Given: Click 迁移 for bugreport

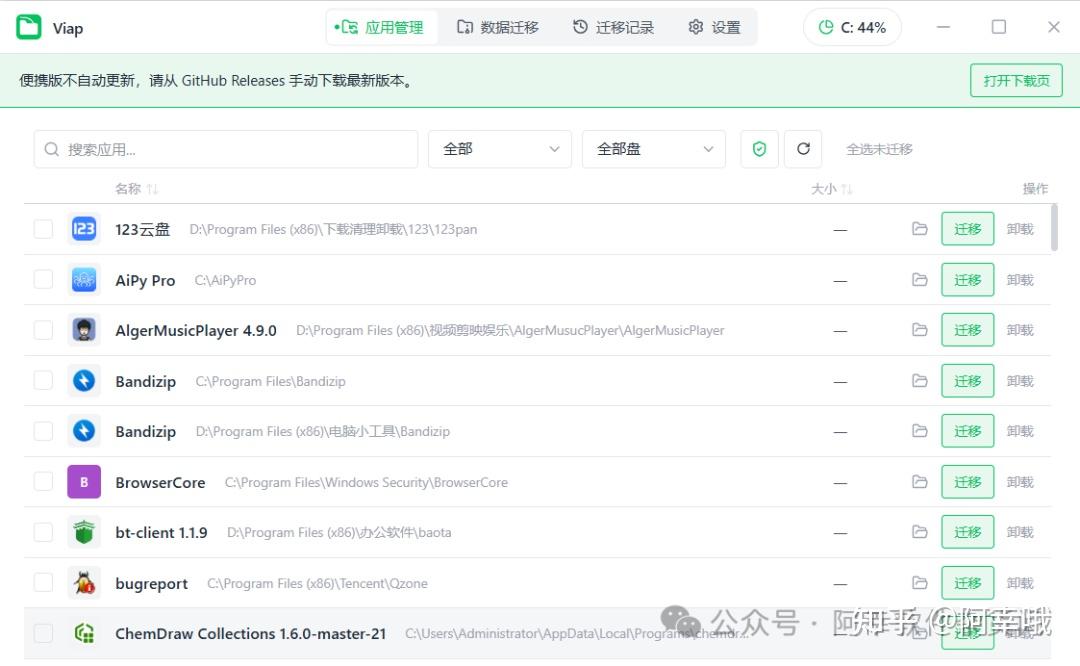Looking at the screenshot, I should point(968,583).
